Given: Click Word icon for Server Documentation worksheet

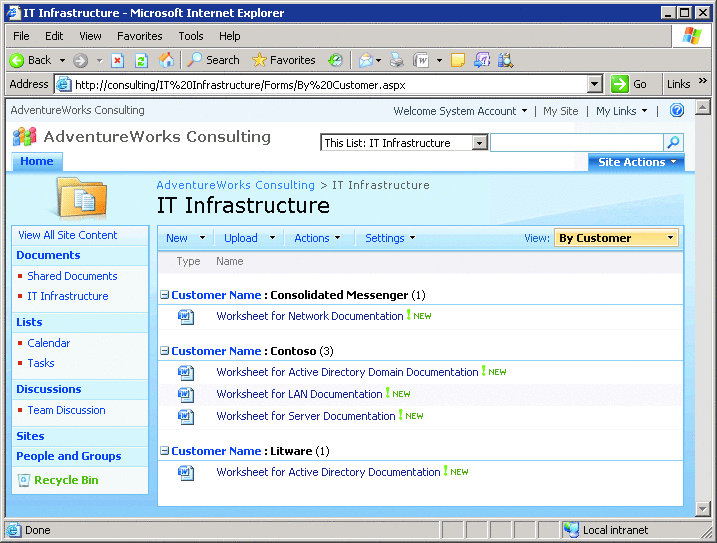Looking at the screenshot, I should (x=186, y=416).
